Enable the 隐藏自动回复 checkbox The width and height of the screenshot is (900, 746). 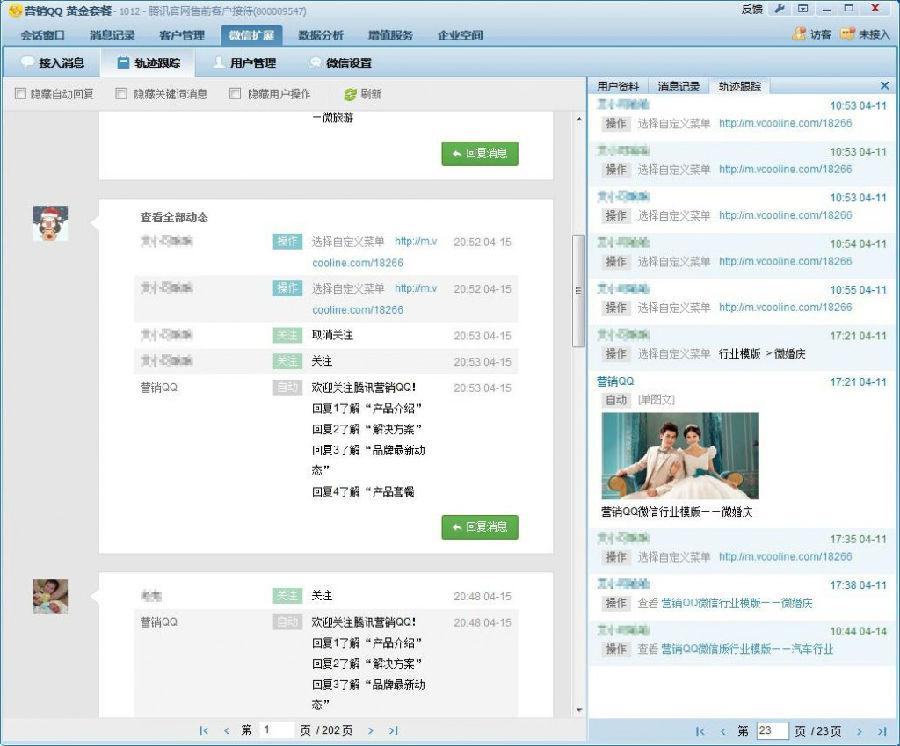[x=21, y=94]
